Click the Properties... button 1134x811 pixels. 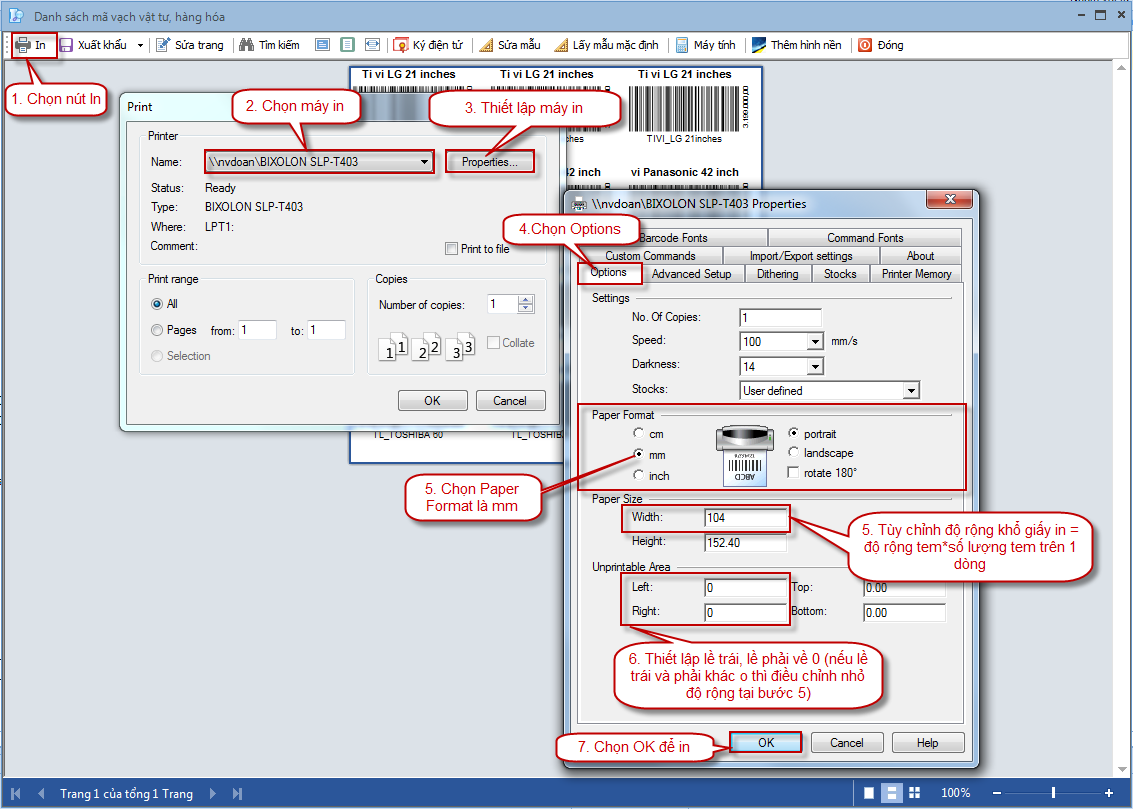pyautogui.click(x=489, y=162)
